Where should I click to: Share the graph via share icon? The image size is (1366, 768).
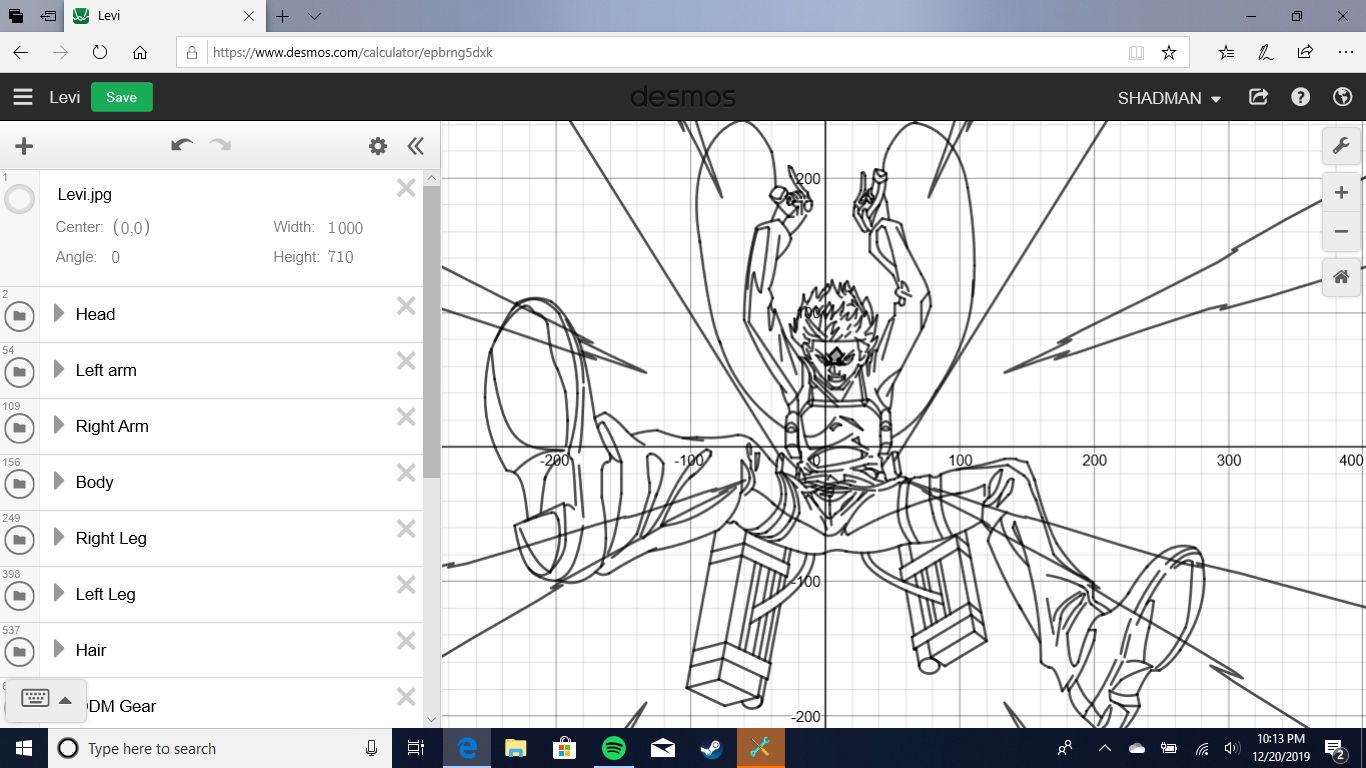pyautogui.click(x=1258, y=97)
